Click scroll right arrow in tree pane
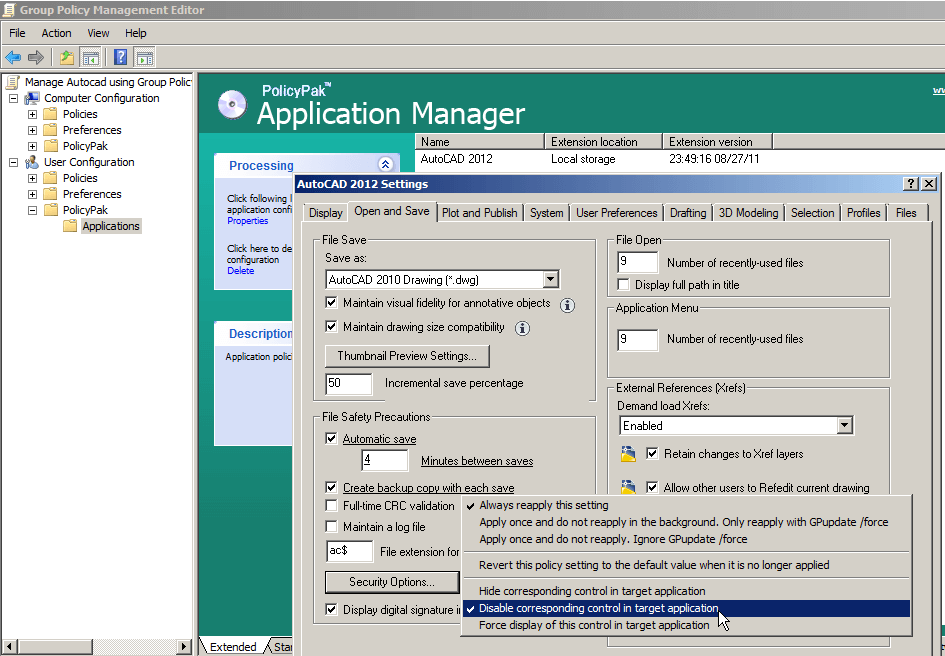This screenshot has width=945, height=656. pos(184,646)
